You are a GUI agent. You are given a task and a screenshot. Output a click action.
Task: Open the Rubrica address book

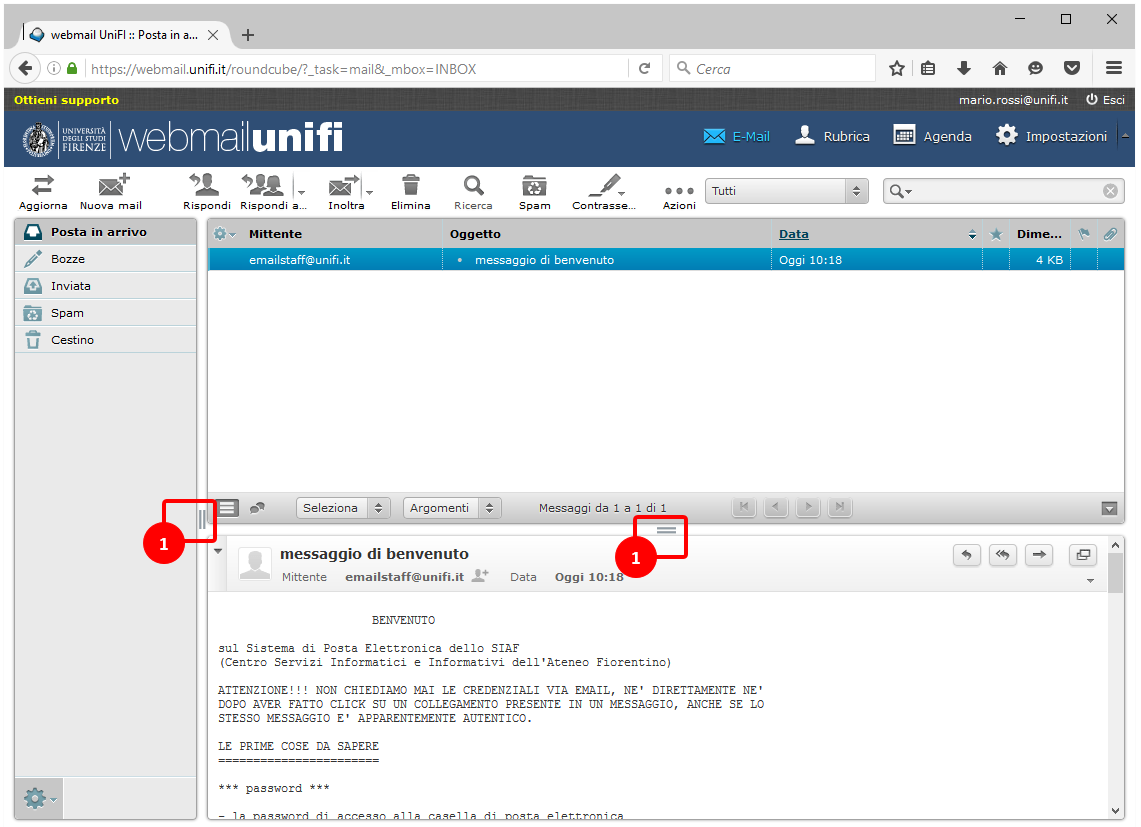coord(832,135)
